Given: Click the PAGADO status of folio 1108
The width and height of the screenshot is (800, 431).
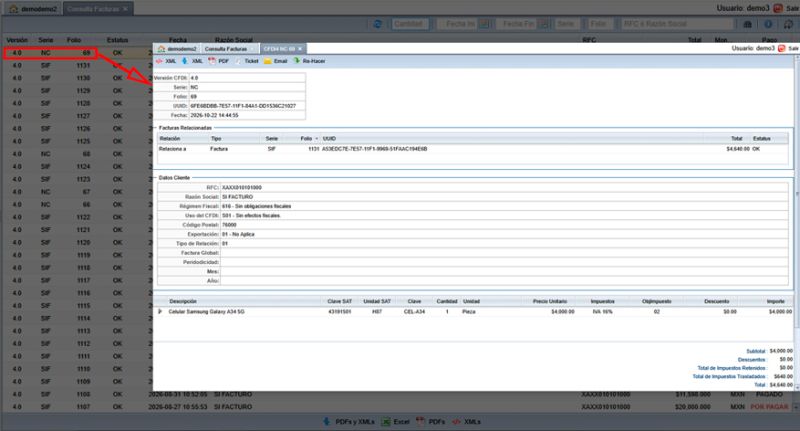Looking at the screenshot, I should click(x=769, y=394).
